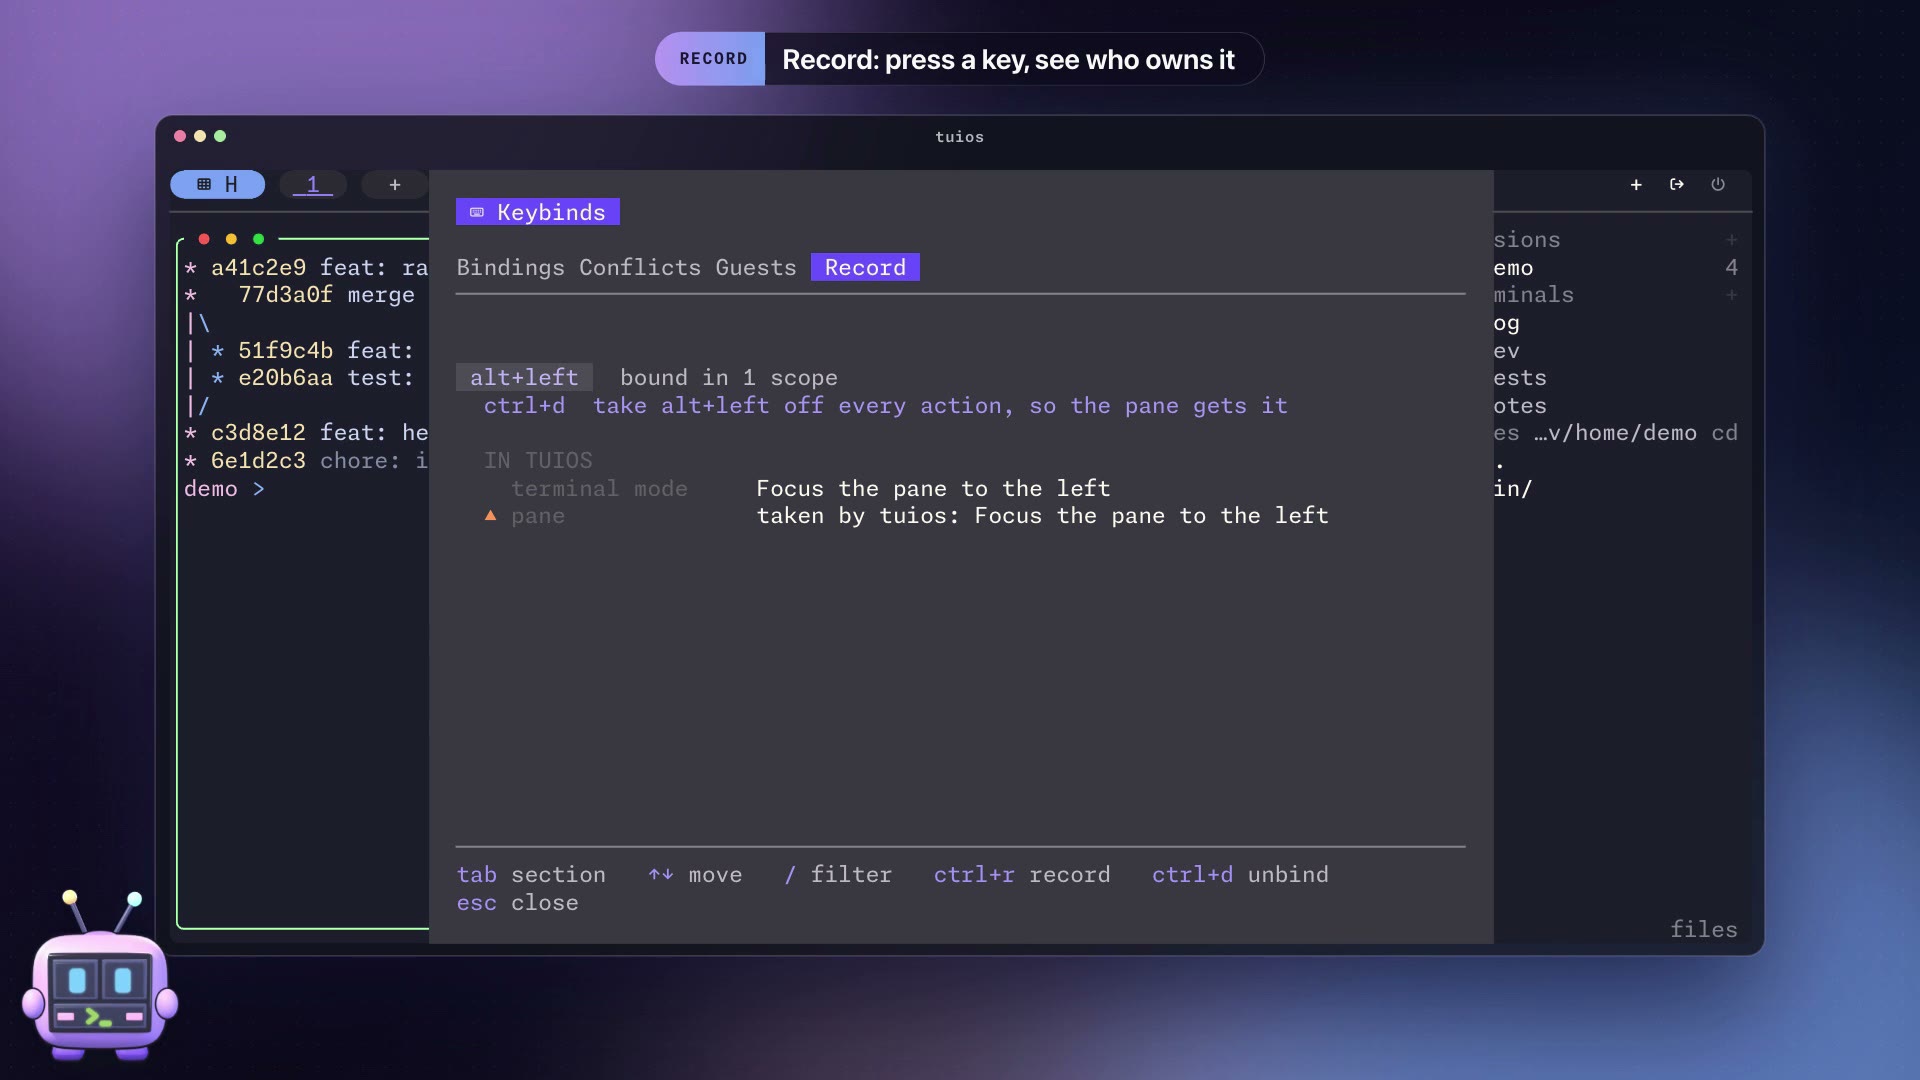
Task: Click the RECORD caption badge
Action: point(711,59)
